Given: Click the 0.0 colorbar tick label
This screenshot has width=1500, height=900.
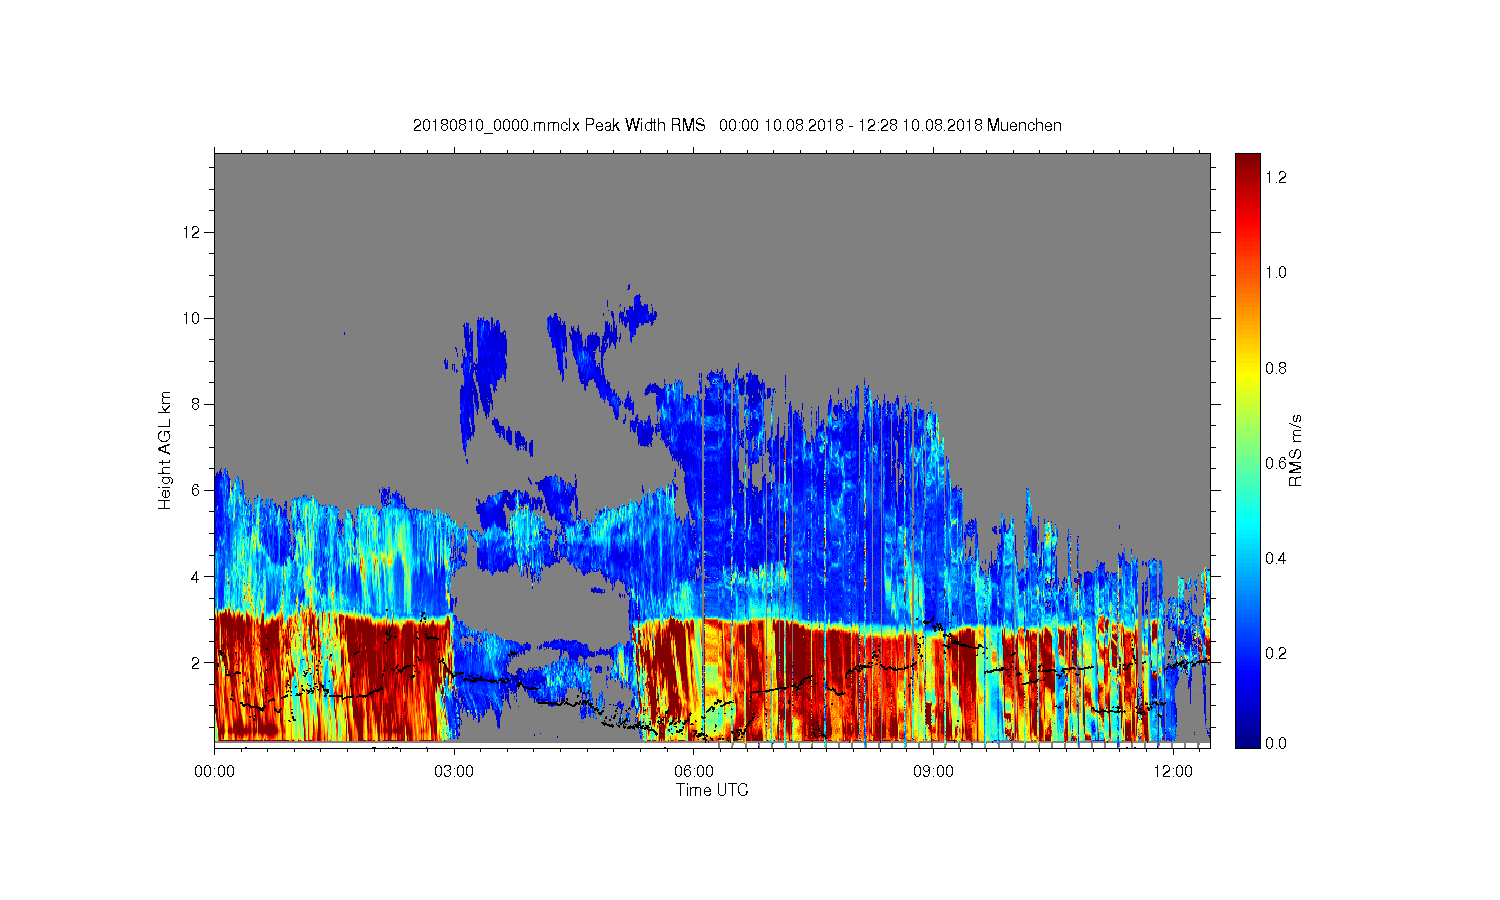Looking at the screenshot, I should coord(1275,743).
